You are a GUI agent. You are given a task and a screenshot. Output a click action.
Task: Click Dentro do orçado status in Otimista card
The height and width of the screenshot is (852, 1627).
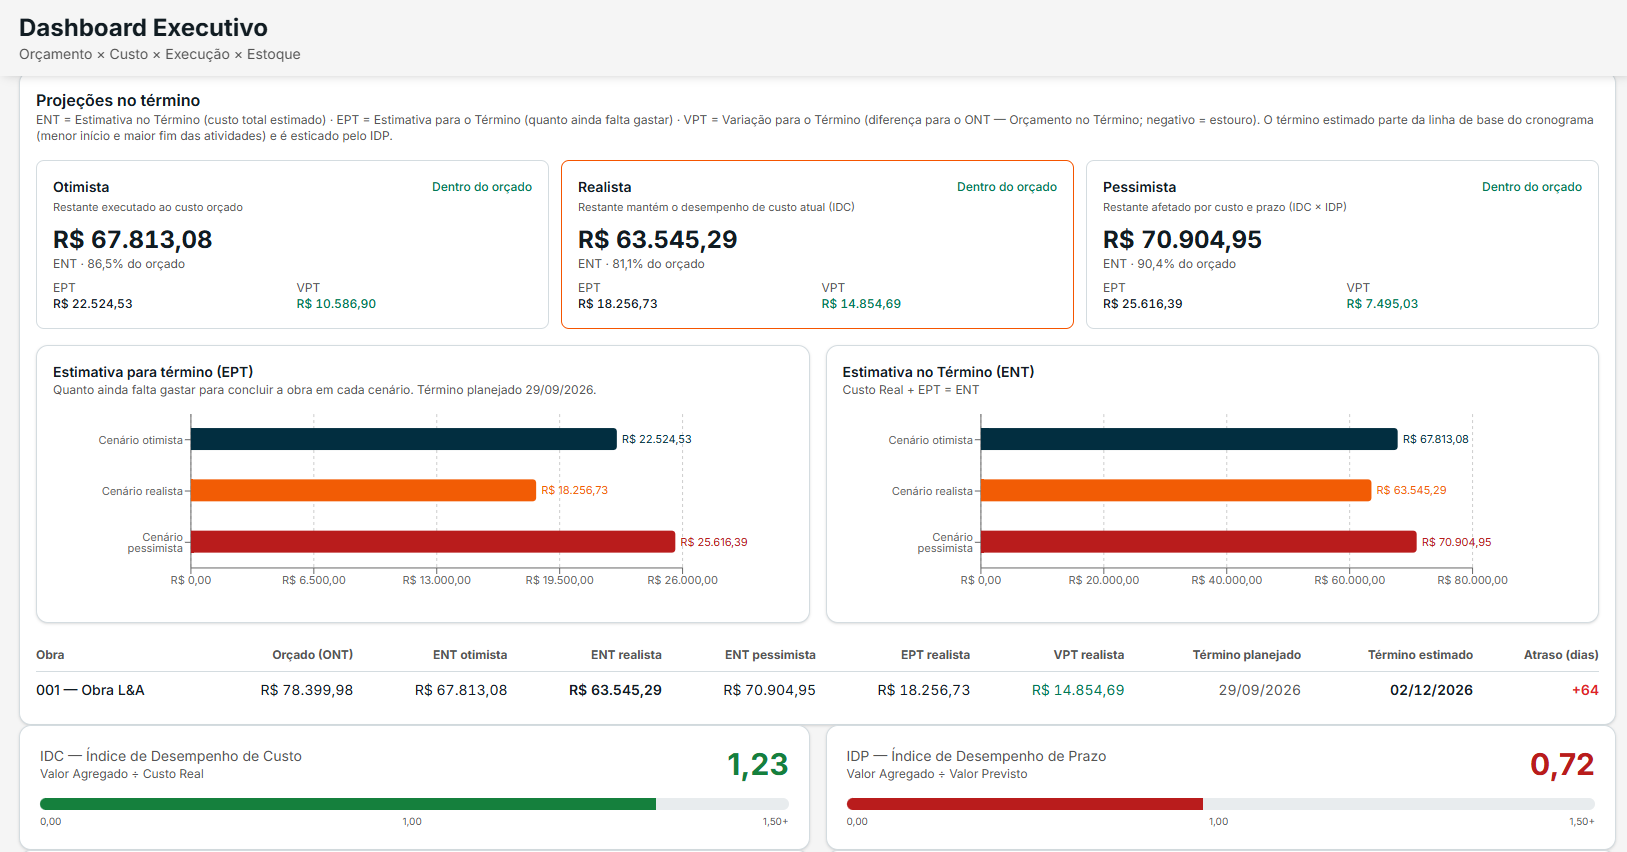(x=482, y=187)
